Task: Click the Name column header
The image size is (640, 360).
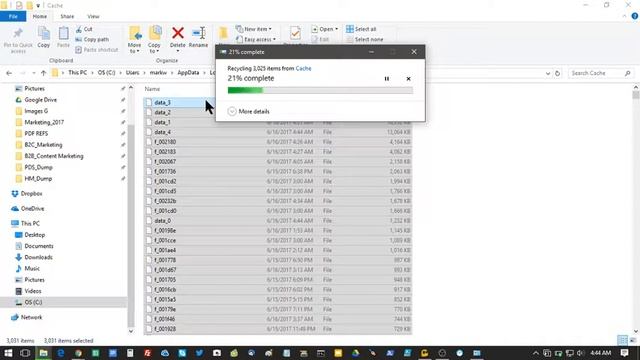Action: coord(152,89)
